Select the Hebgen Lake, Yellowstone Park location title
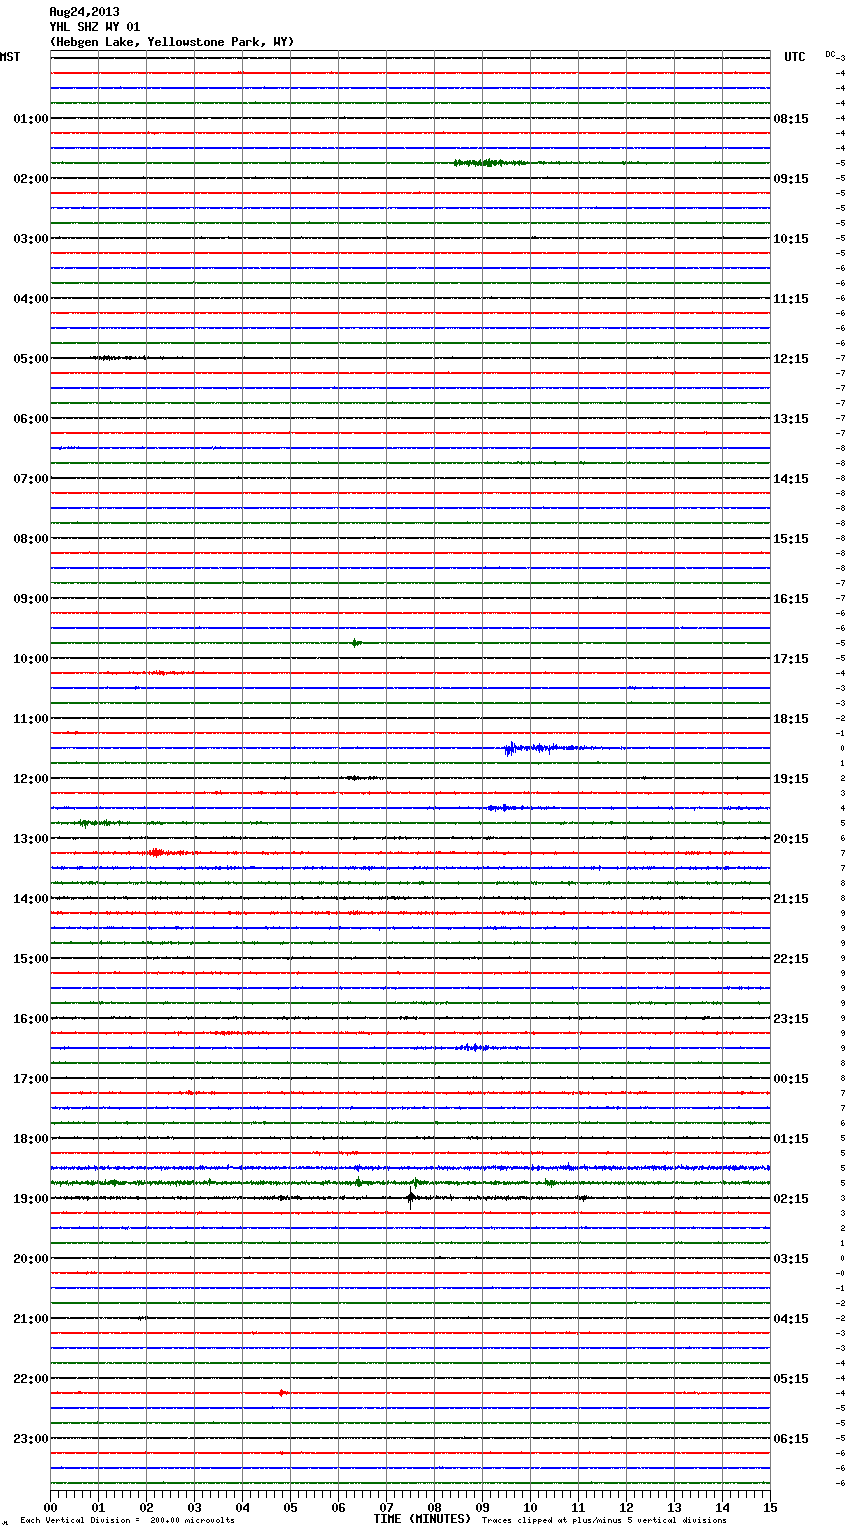Screen dimensions: 850x1534 (x=172, y=42)
